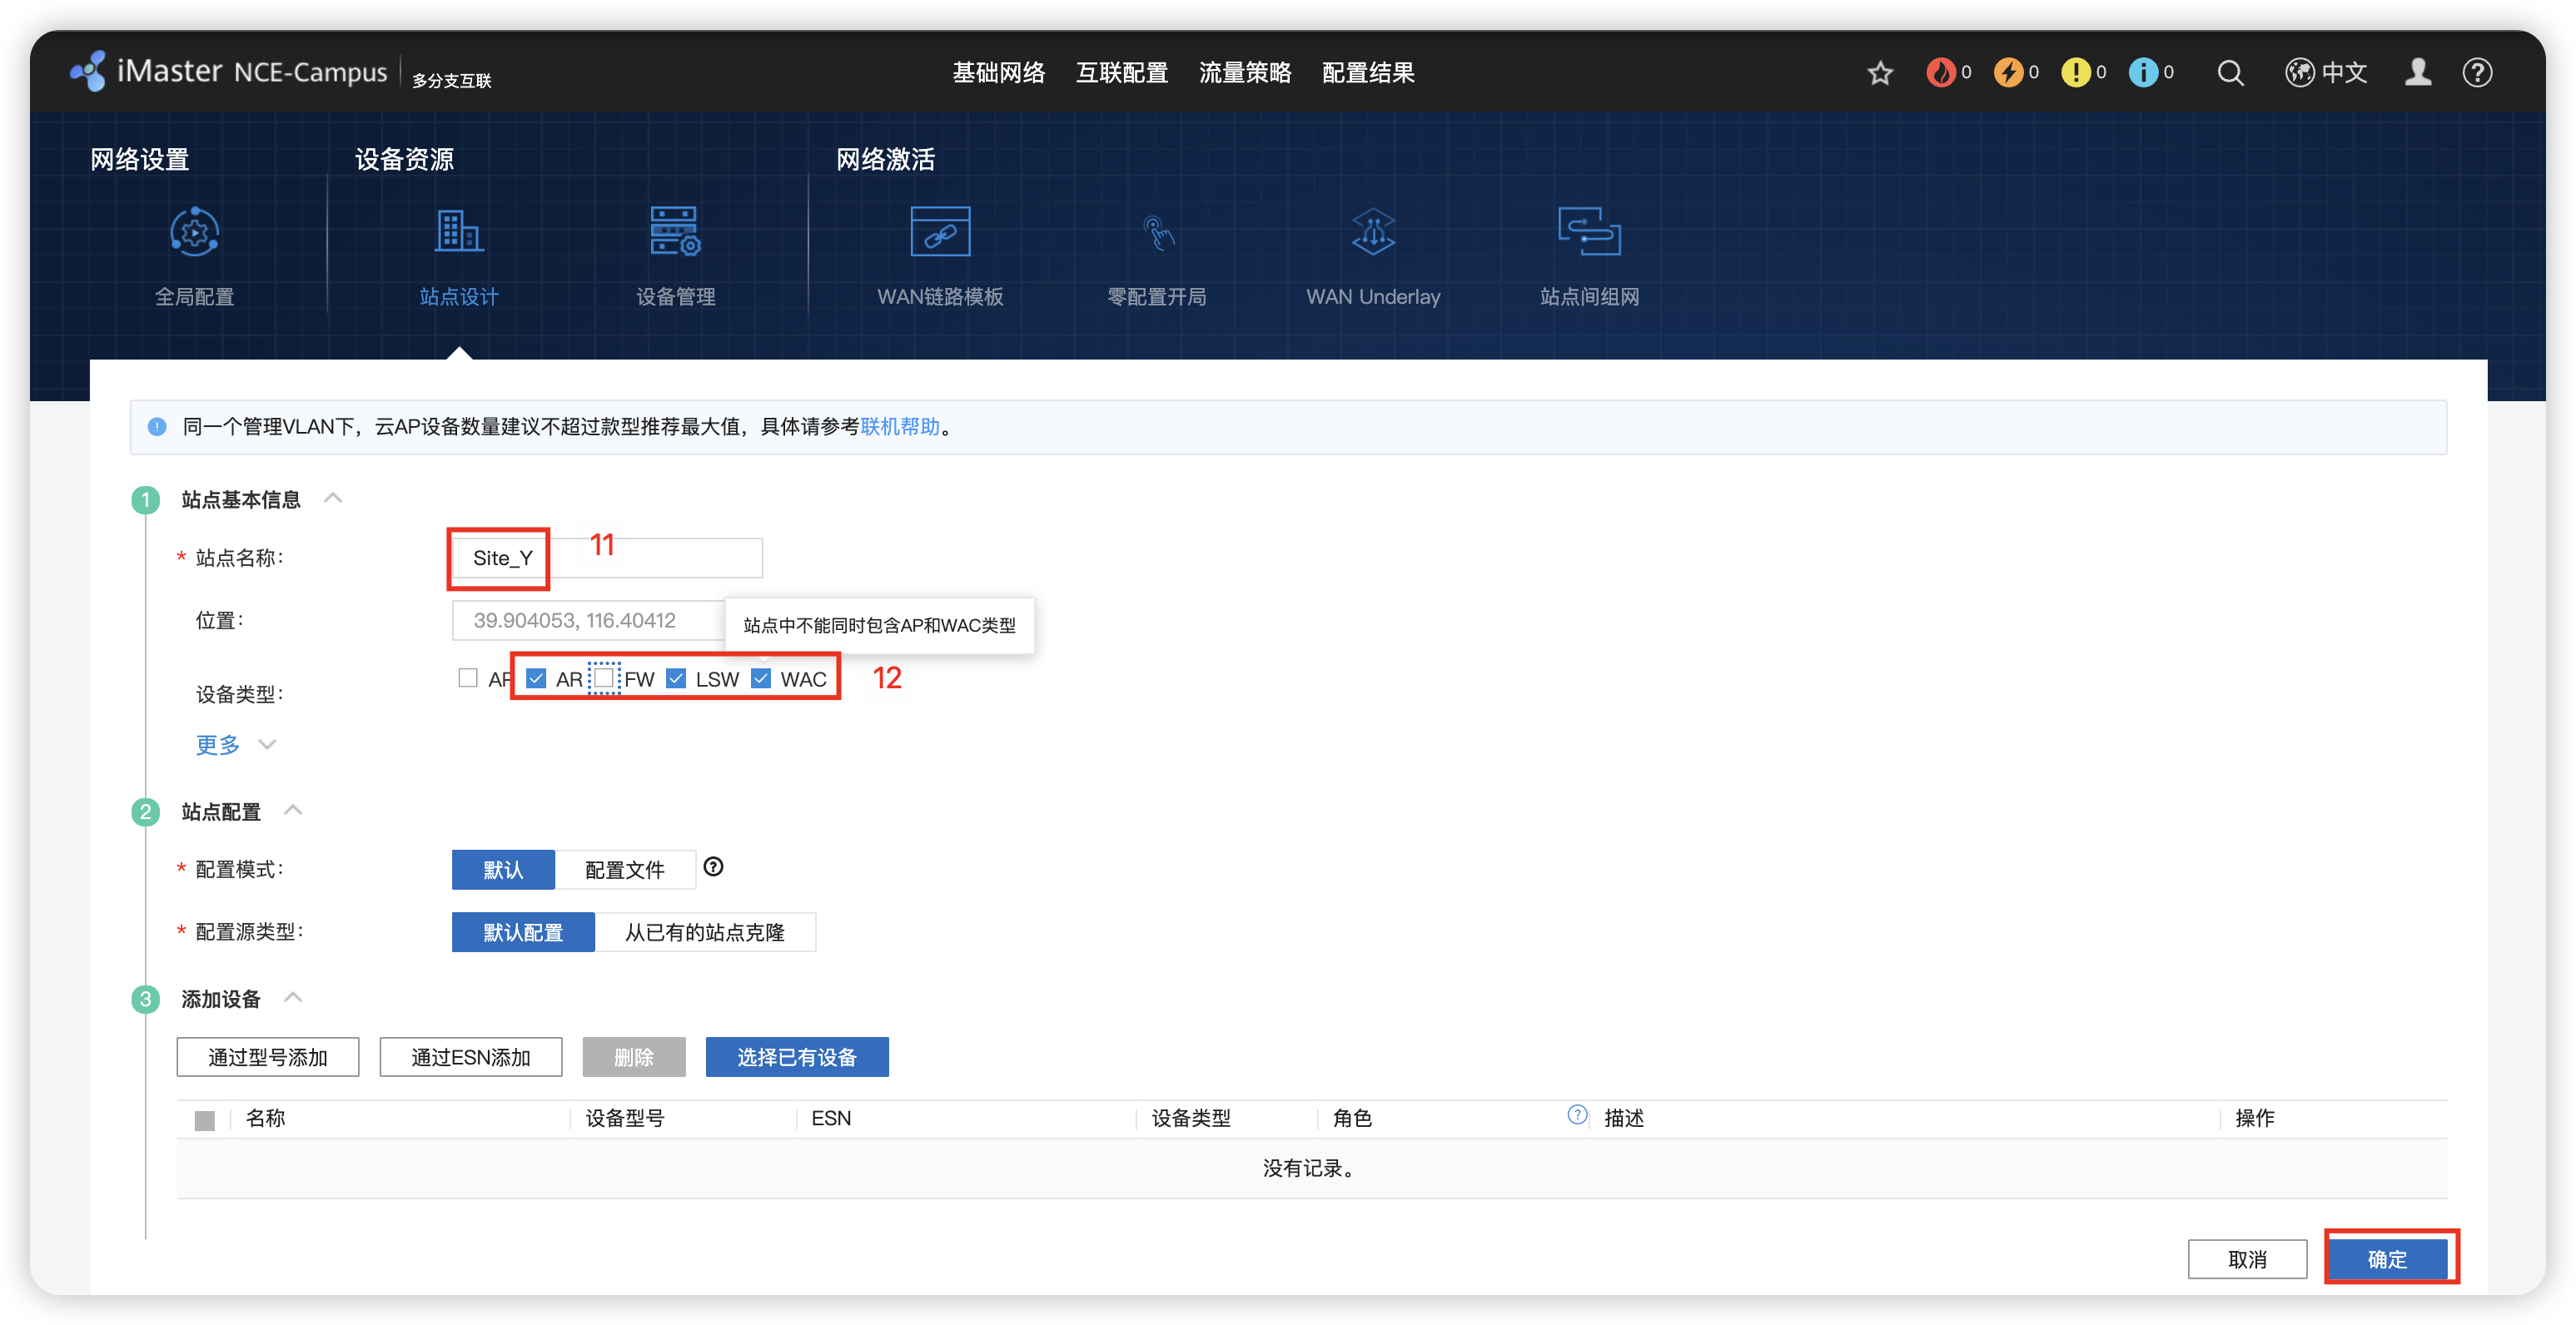Click the favorites star icon
The width and height of the screenshot is (2576, 1325).
coord(1880,73)
